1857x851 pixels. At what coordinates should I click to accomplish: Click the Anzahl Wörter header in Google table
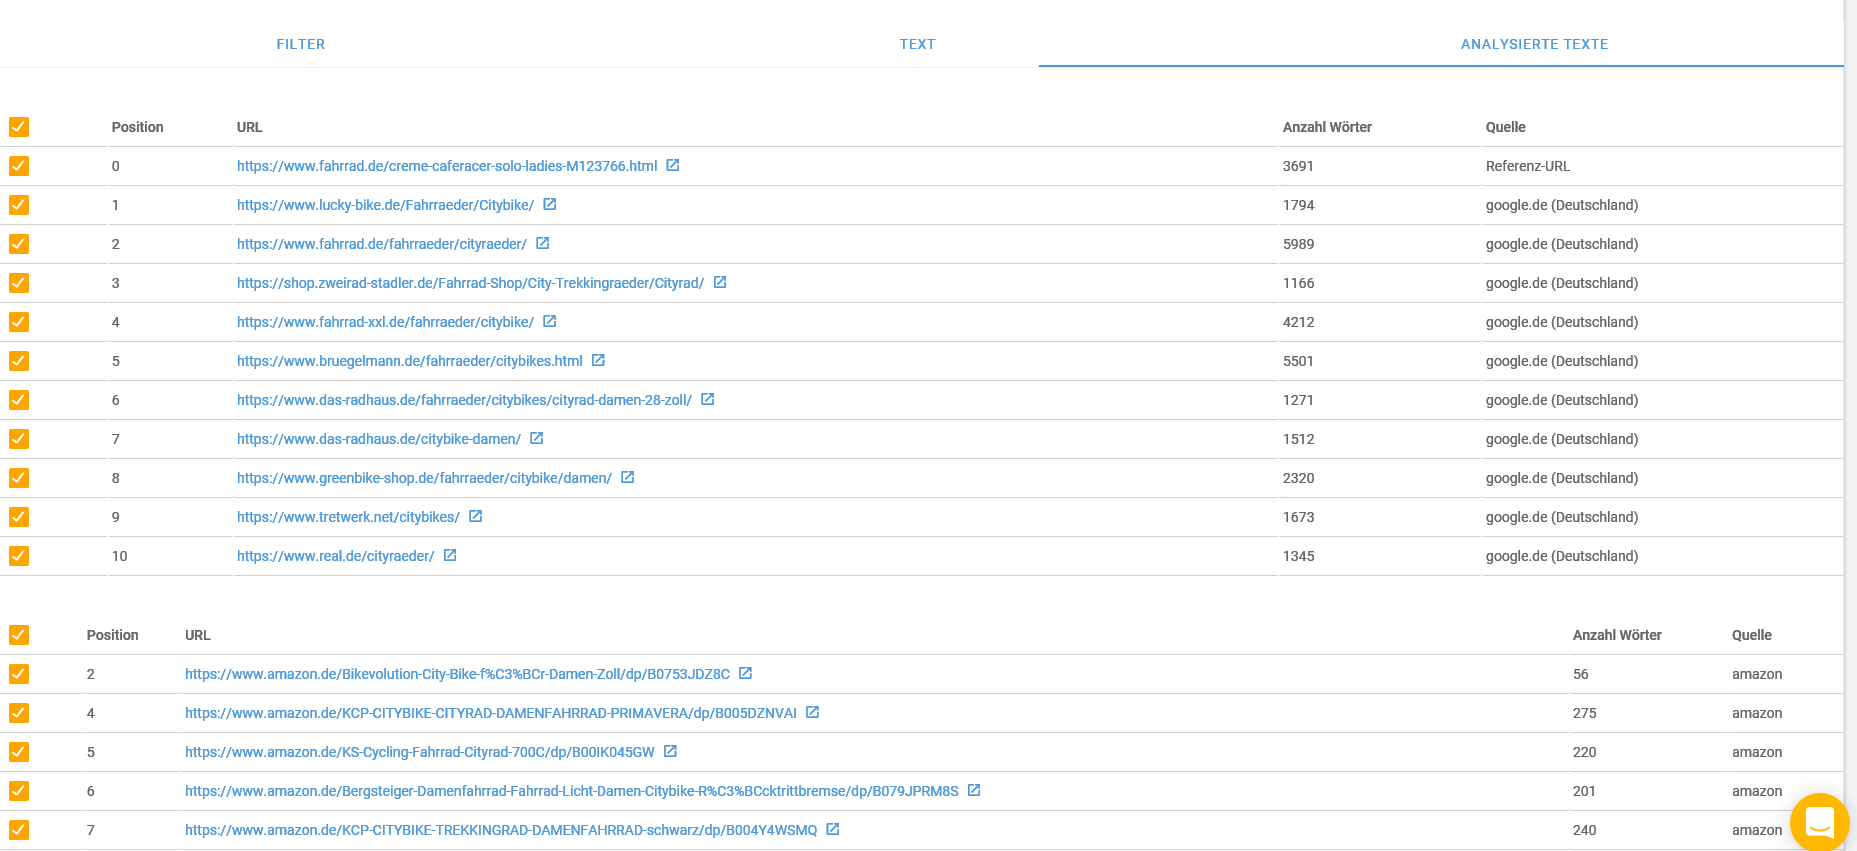point(1327,127)
